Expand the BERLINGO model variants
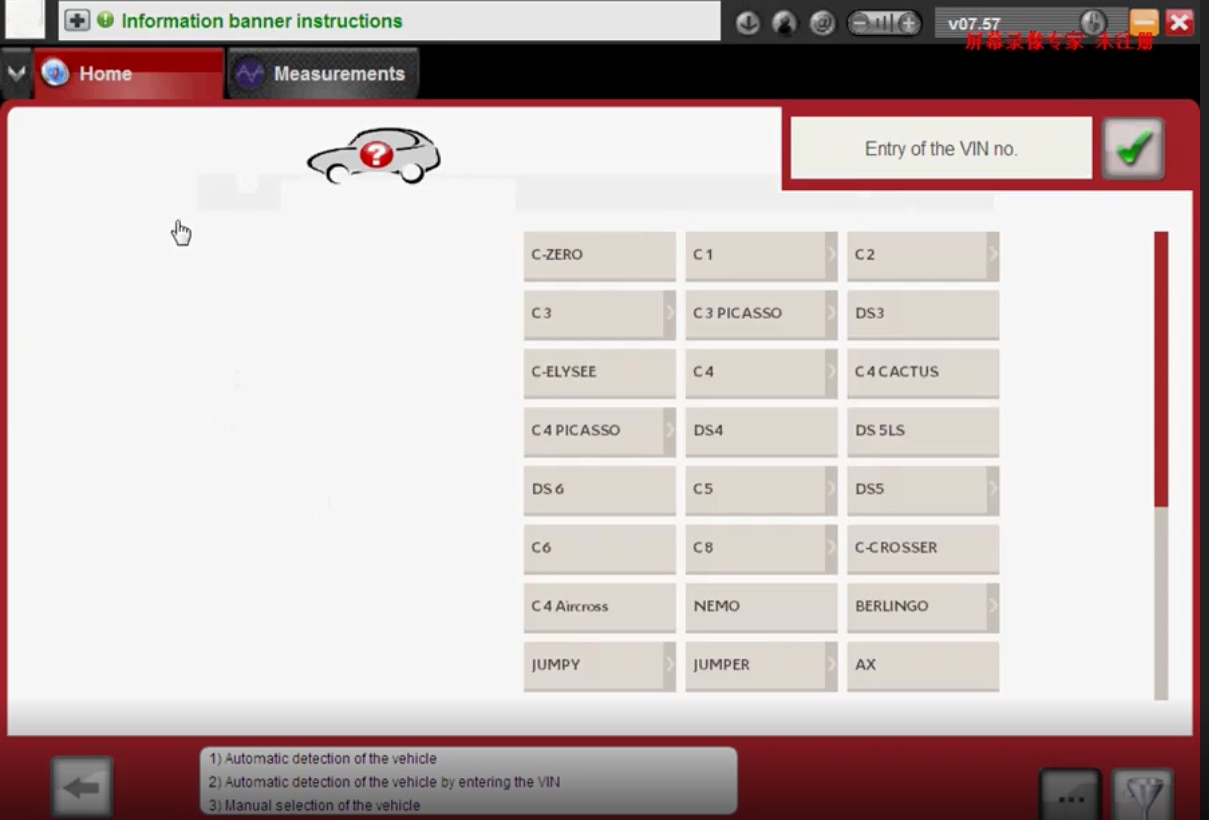This screenshot has width=1209, height=820. (993, 607)
